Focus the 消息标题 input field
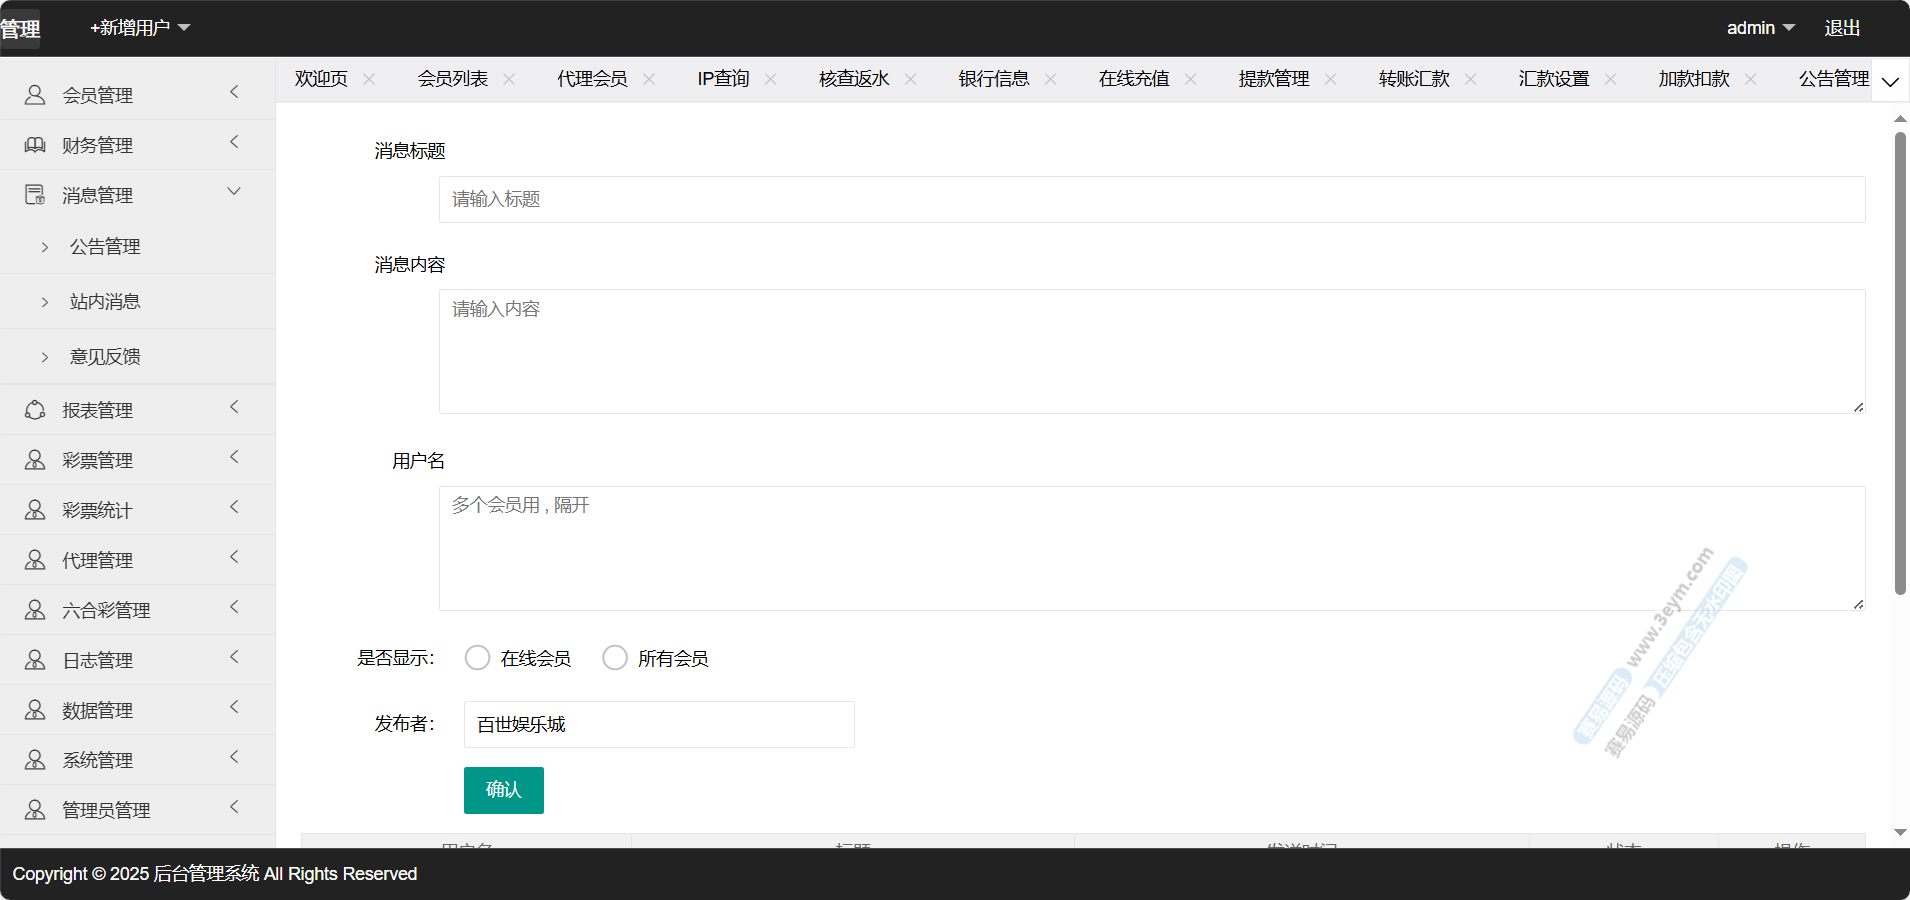The height and width of the screenshot is (900, 1910). (1151, 199)
